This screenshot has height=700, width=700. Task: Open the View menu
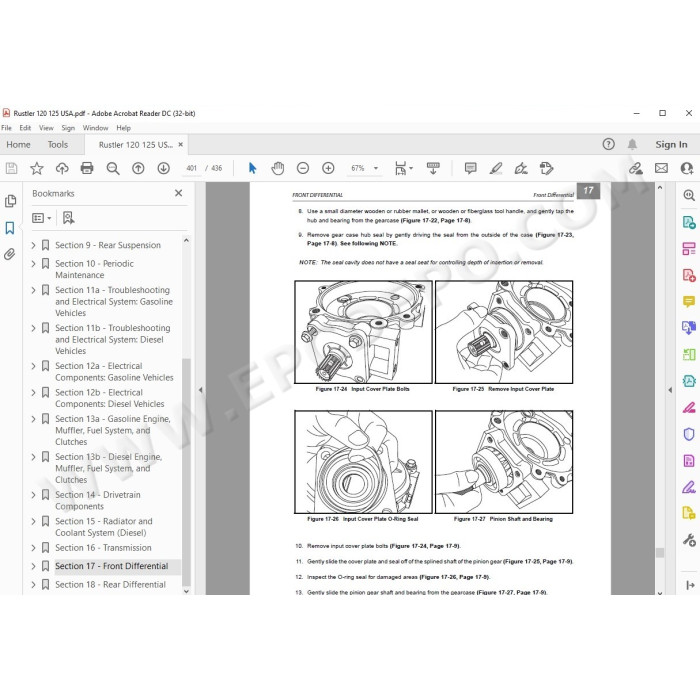(46, 128)
